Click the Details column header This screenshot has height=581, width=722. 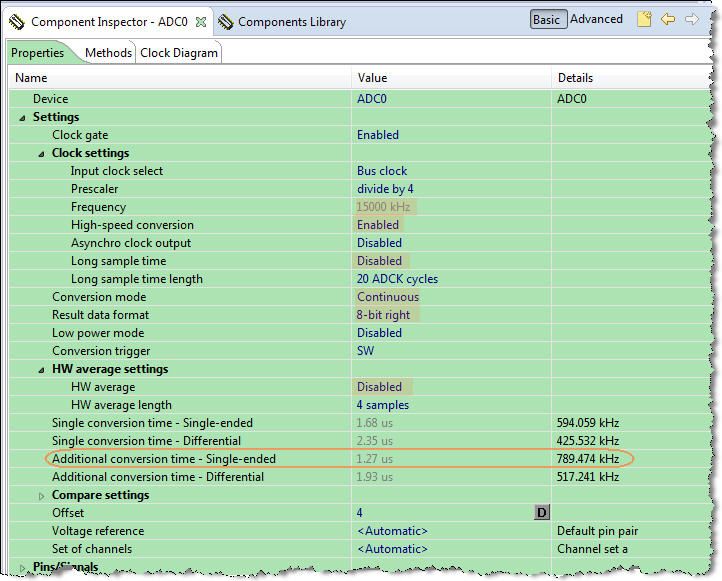coord(575,78)
